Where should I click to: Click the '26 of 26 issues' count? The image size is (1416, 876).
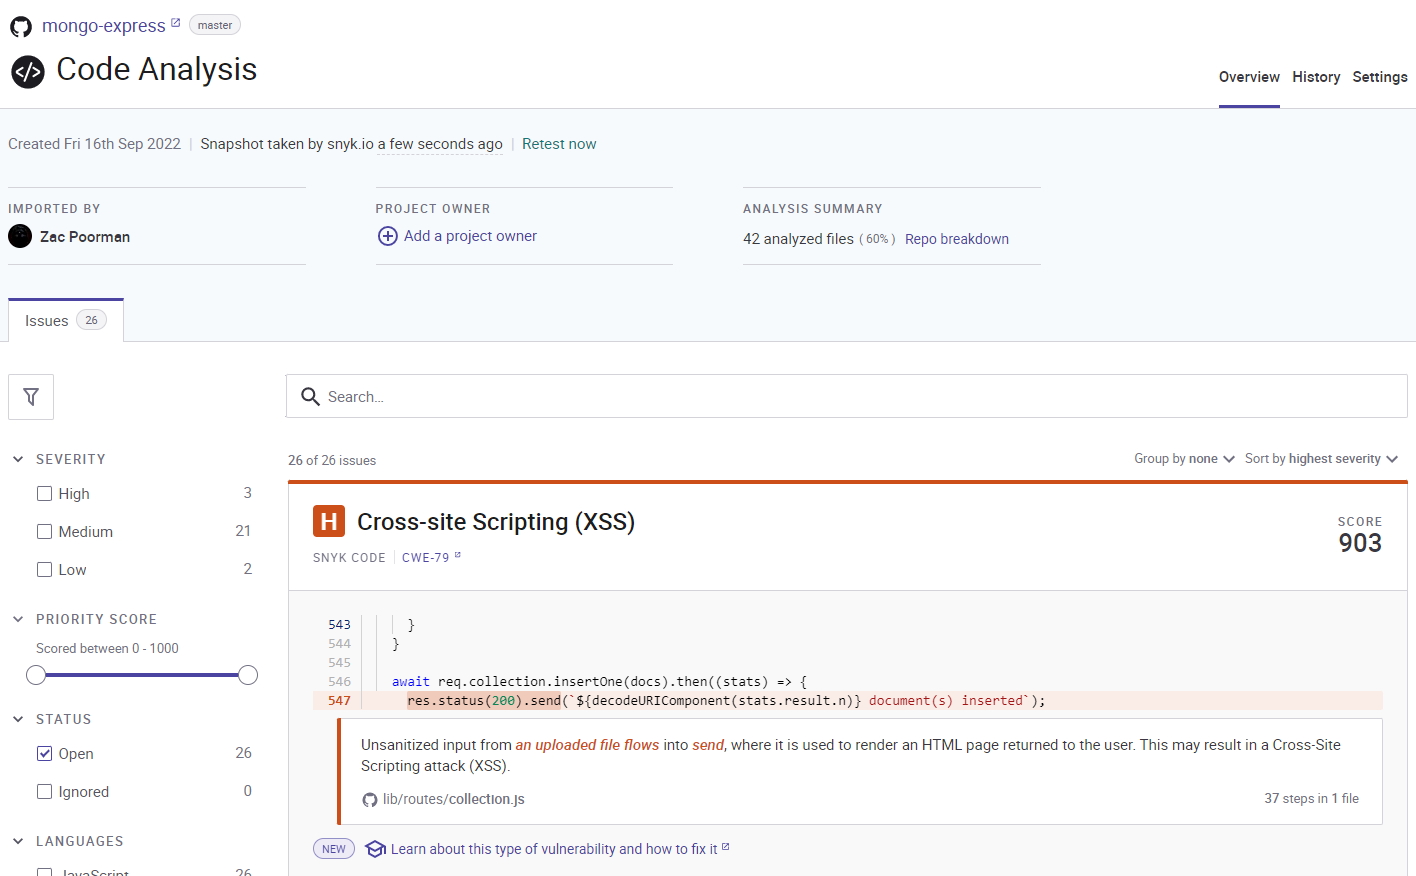point(332,460)
